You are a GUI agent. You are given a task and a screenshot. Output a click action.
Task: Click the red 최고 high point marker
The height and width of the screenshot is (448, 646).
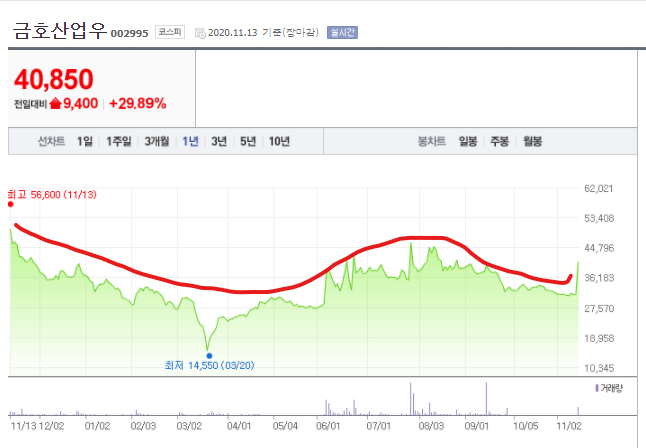pyautogui.click(x=11, y=204)
